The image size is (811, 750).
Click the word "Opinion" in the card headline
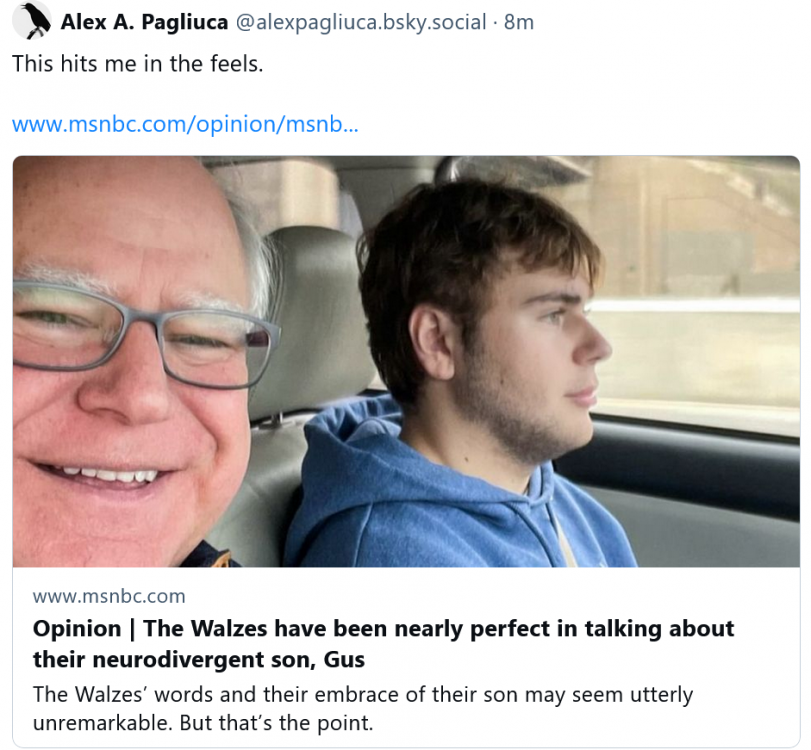pyautogui.click(x=78, y=629)
